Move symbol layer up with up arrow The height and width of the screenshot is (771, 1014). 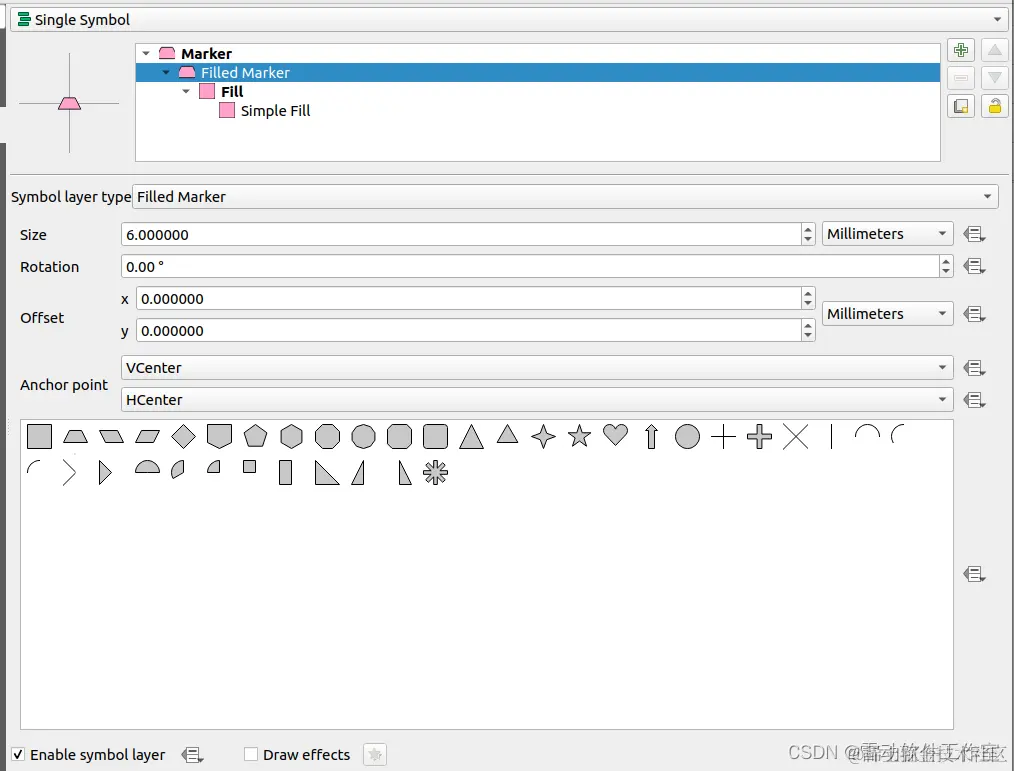[x=995, y=50]
